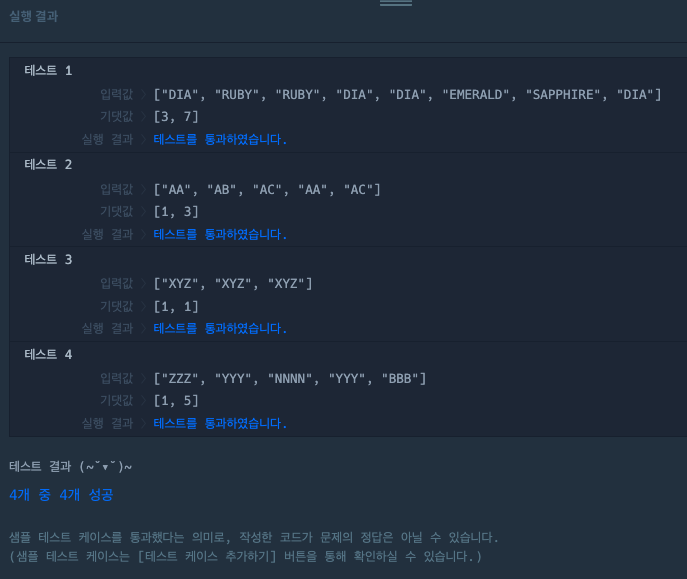The image size is (687, 579).
Task: Click the 실행 결과 label in Test 3
Action: [107, 328]
